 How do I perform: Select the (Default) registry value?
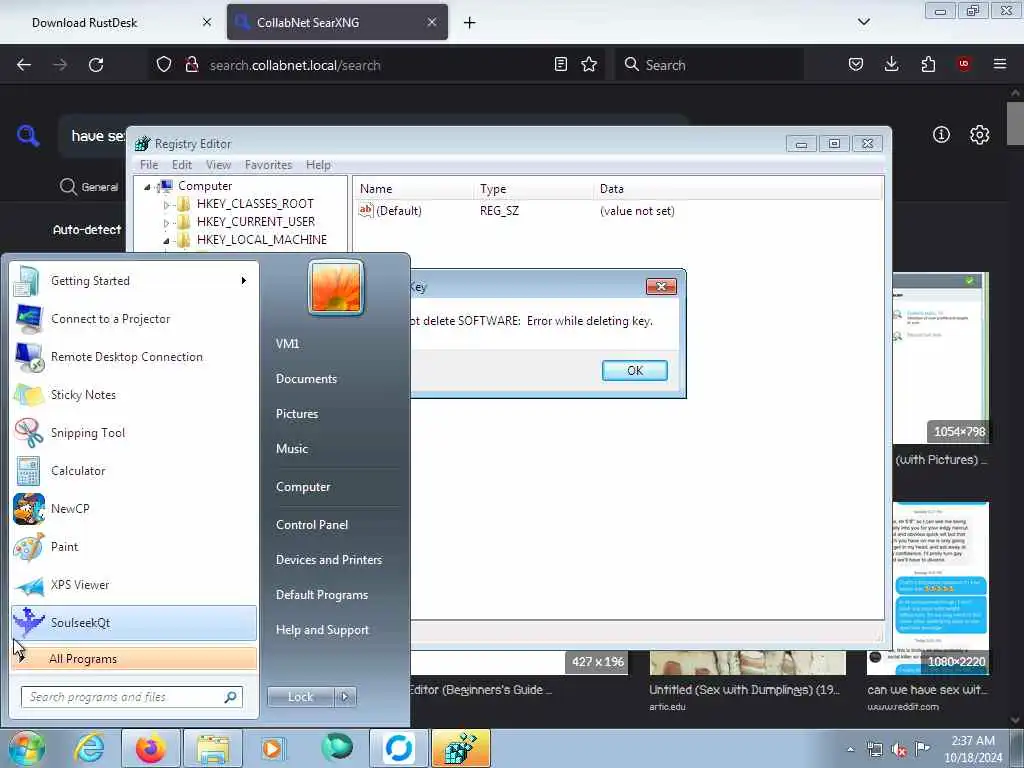point(398,211)
